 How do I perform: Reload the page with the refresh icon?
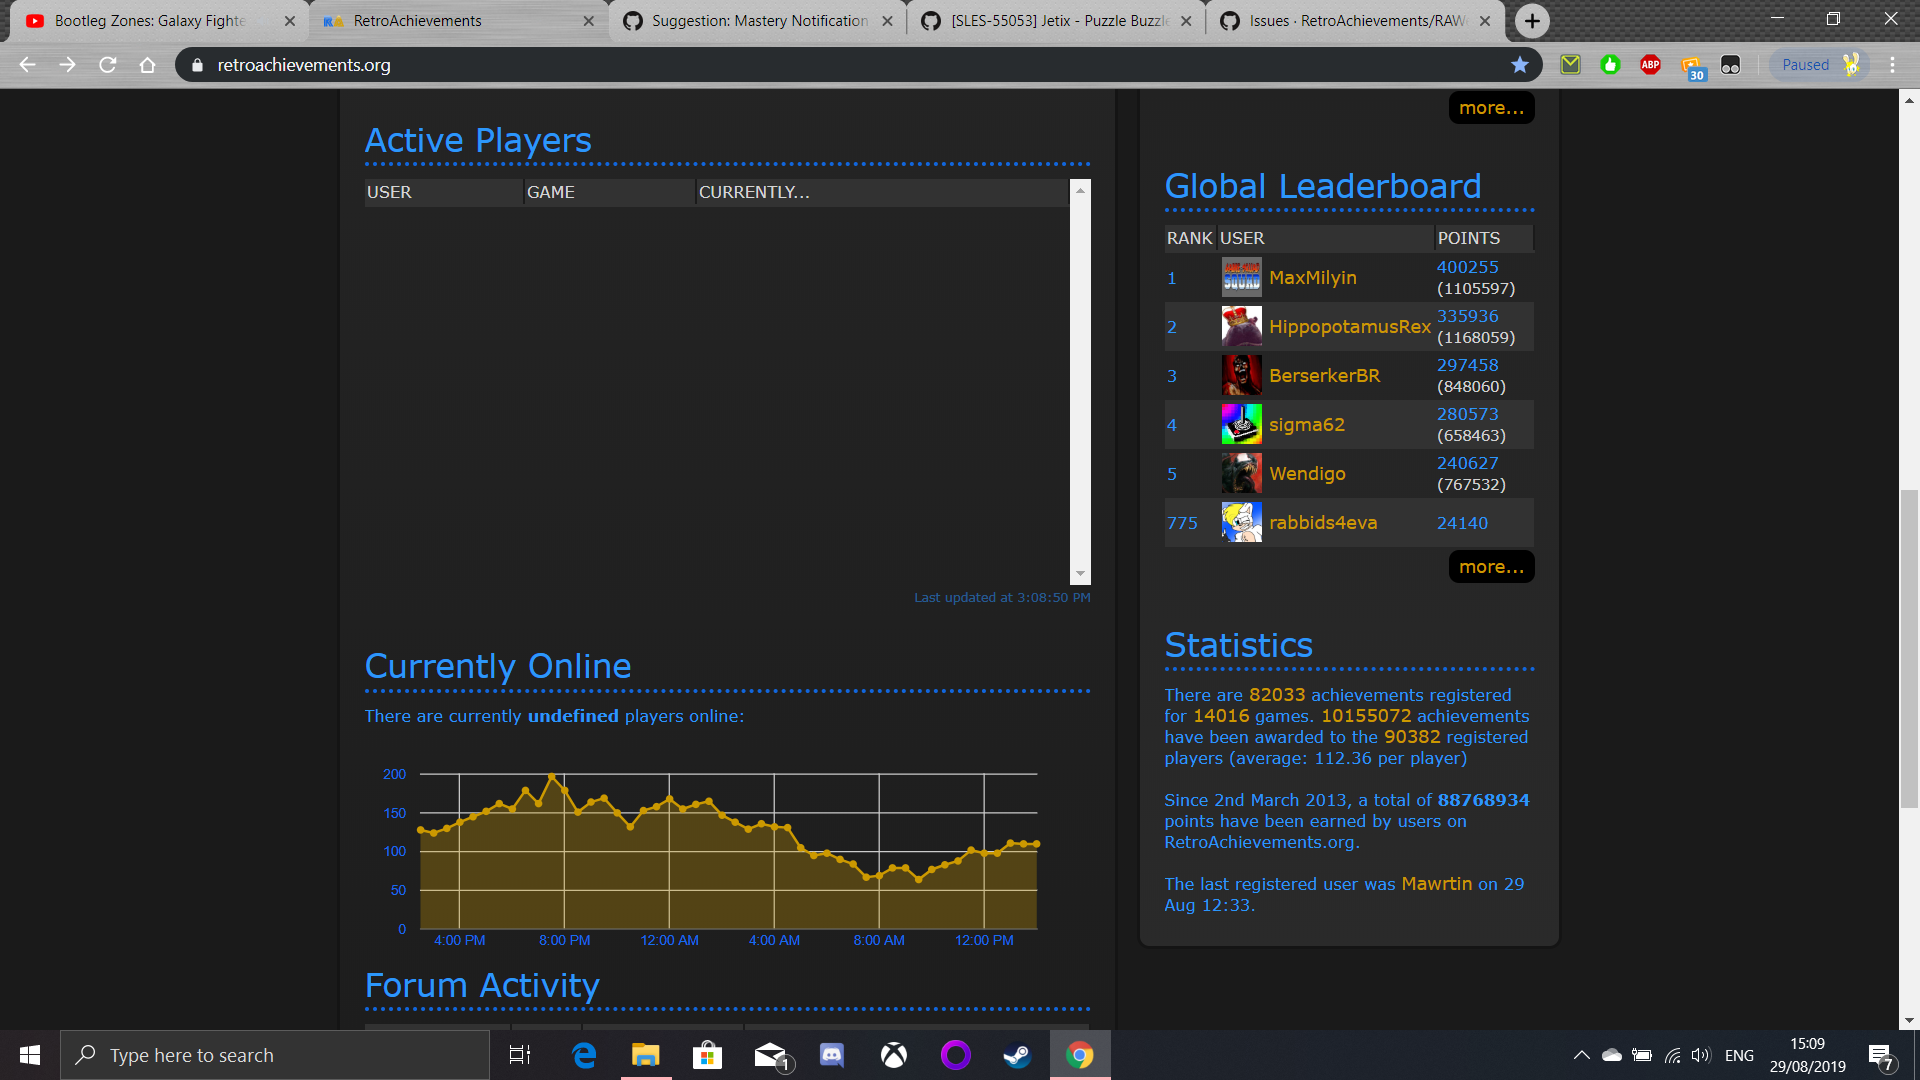107,64
